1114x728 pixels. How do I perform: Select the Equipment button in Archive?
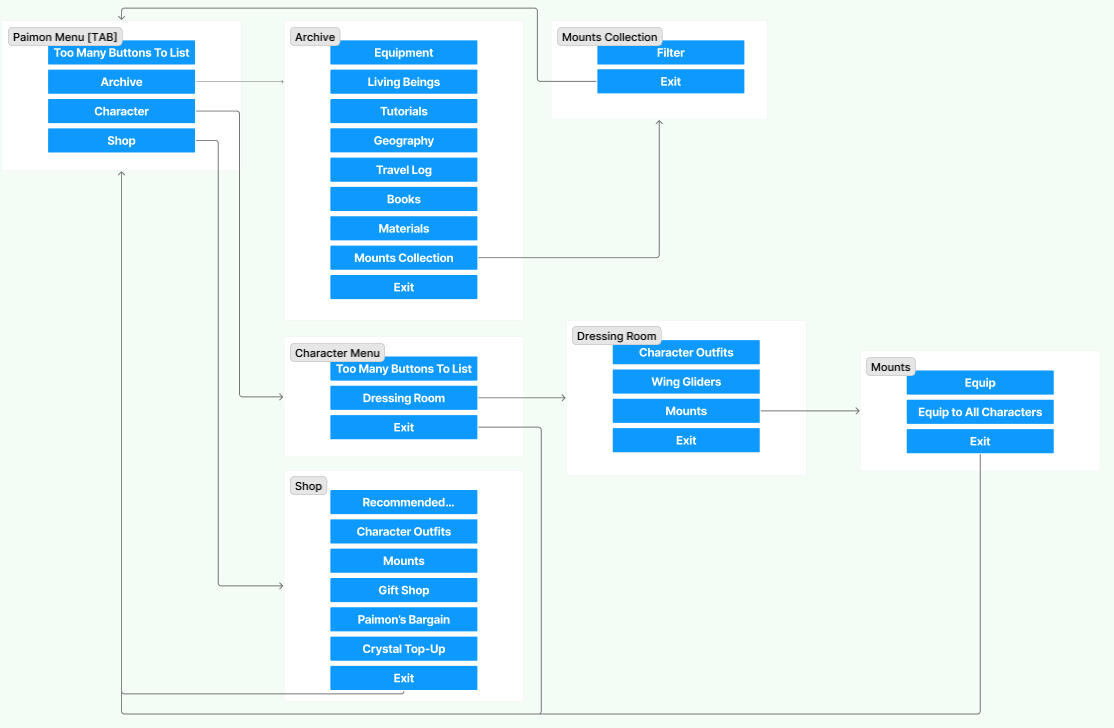pos(403,53)
